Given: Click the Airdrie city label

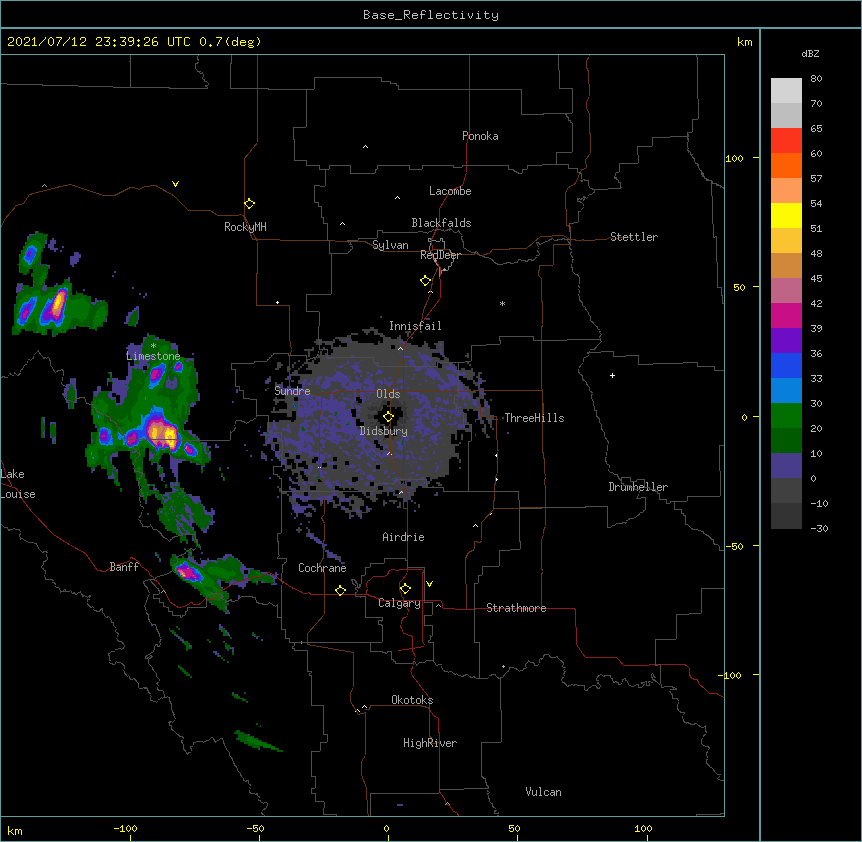Looking at the screenshot, I should 404,537.
